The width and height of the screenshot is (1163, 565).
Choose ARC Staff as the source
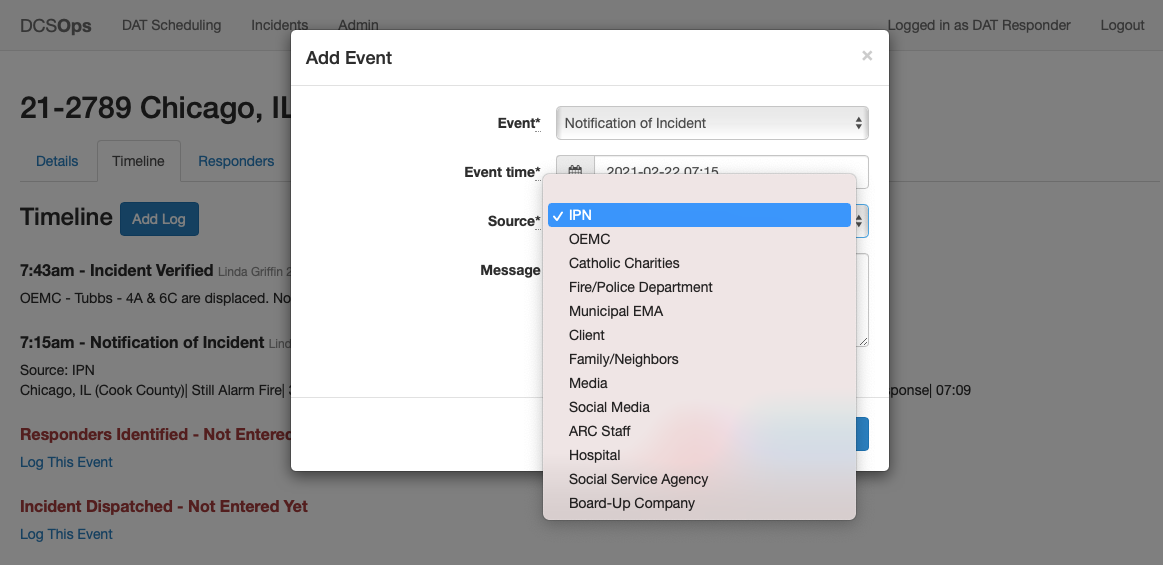pyautogui.click(x=699, y=431)
